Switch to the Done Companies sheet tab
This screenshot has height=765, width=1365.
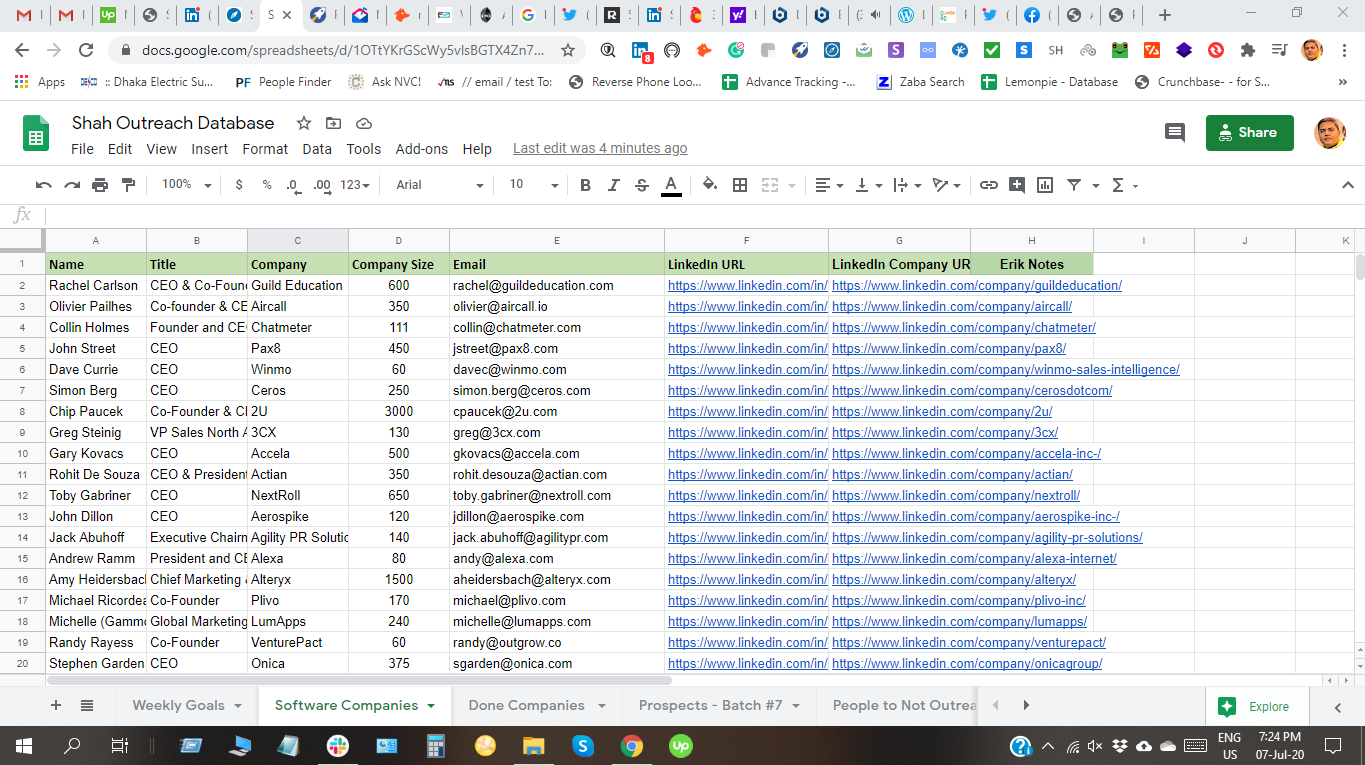526,705
